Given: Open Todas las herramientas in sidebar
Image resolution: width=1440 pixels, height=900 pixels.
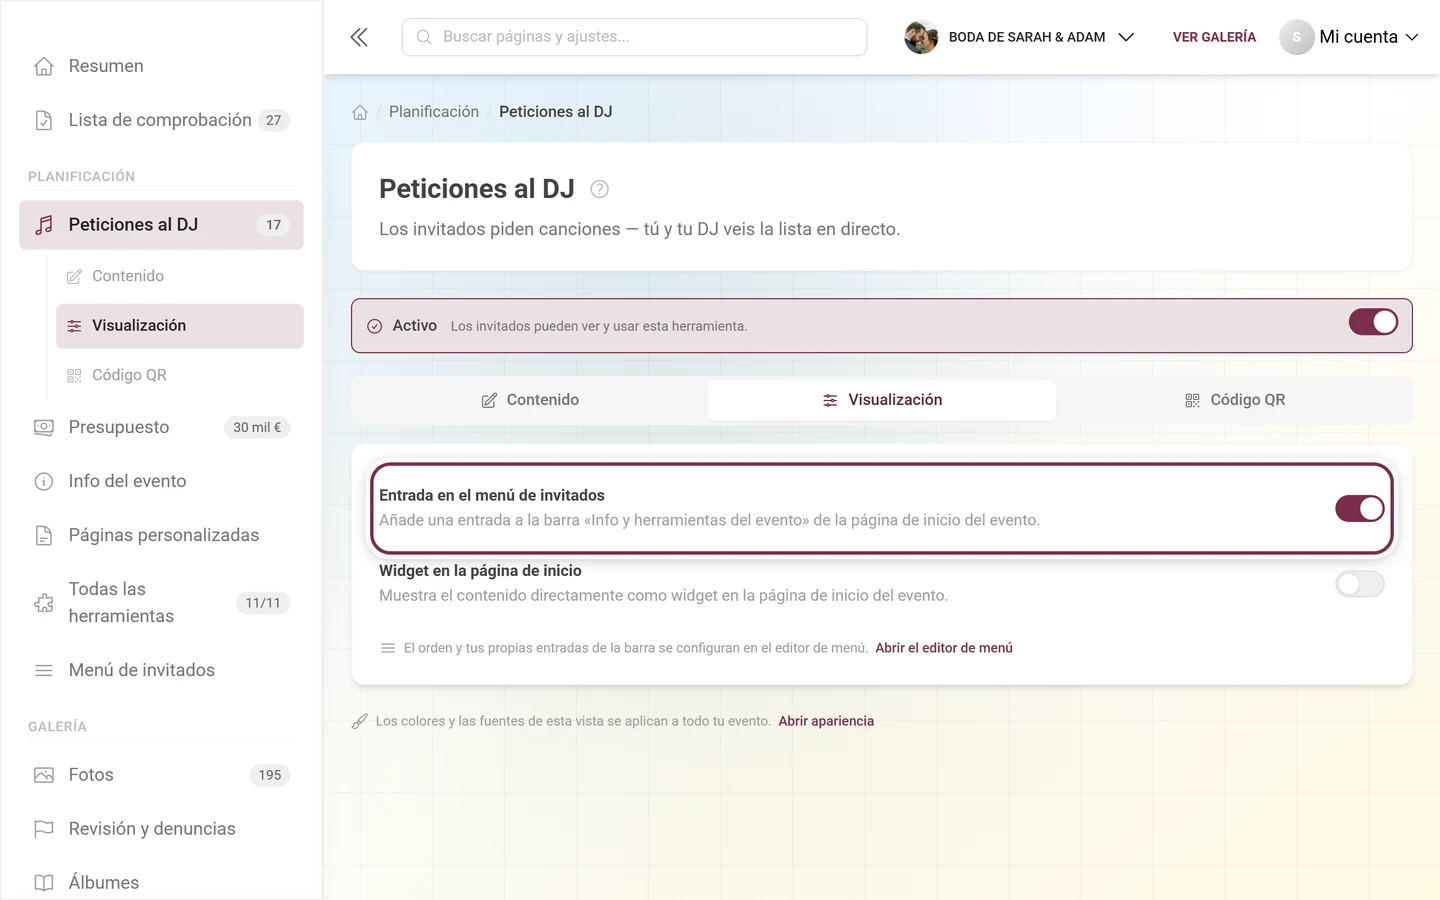Looking at the screenshot, I should point(161,603).
